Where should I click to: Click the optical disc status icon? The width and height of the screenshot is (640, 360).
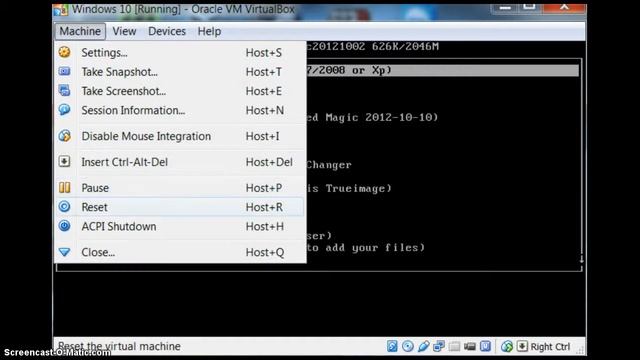pyautogui.click(x=408, y=346)
